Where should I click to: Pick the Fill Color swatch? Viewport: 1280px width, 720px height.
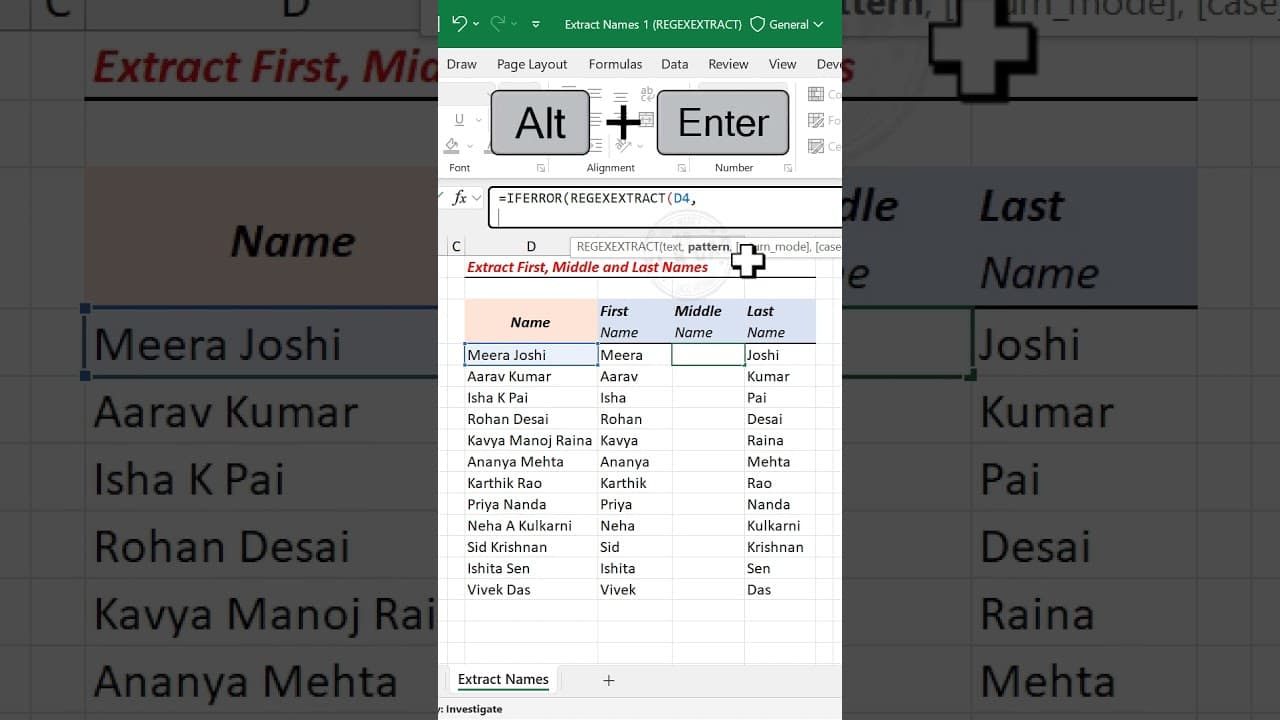coord(452,144)
